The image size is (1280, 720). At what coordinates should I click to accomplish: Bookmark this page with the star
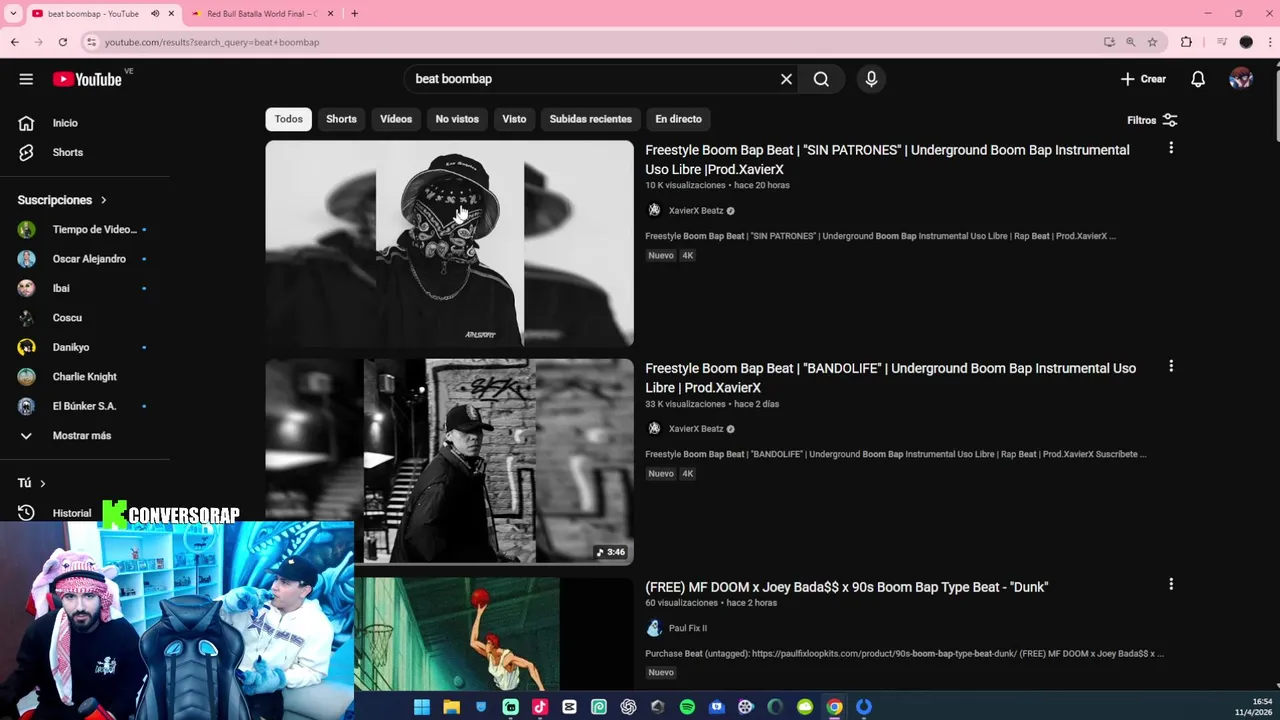click(1152, 42)
